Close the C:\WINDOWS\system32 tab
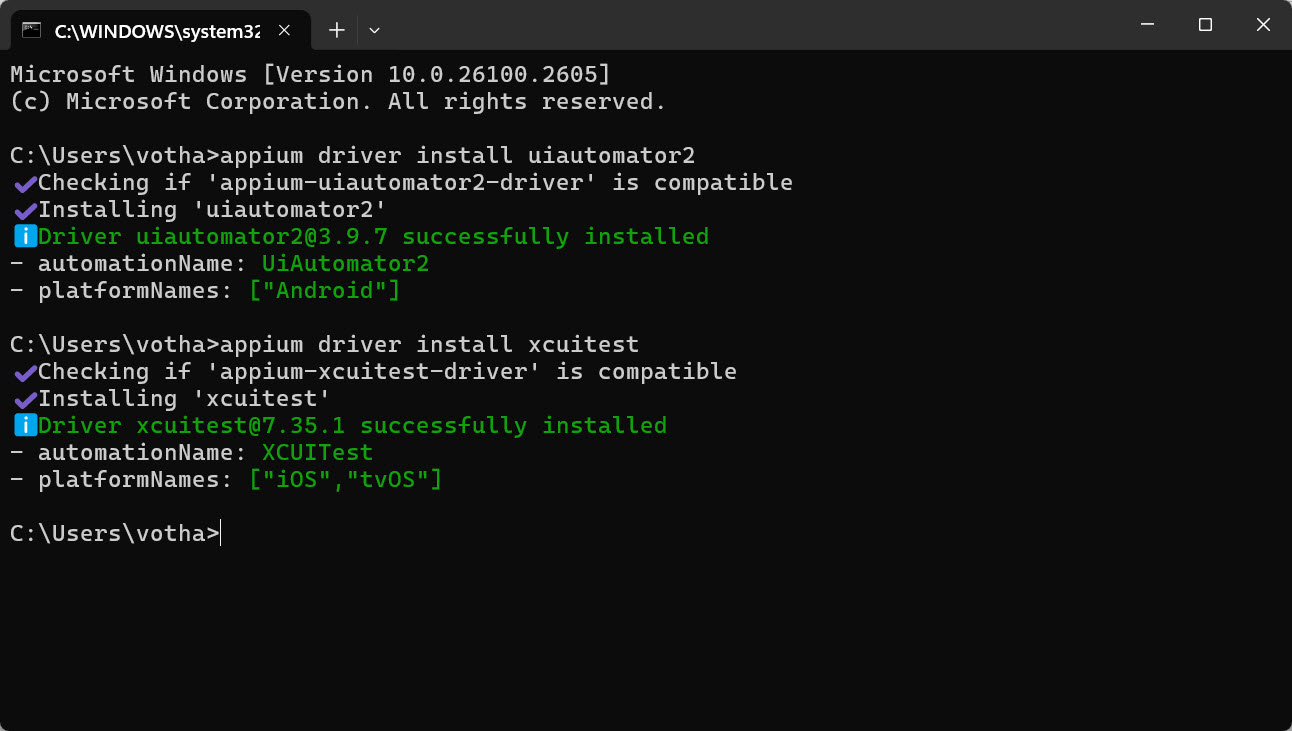The width and height of the screenshot is (1292, 731). point(284,30)
